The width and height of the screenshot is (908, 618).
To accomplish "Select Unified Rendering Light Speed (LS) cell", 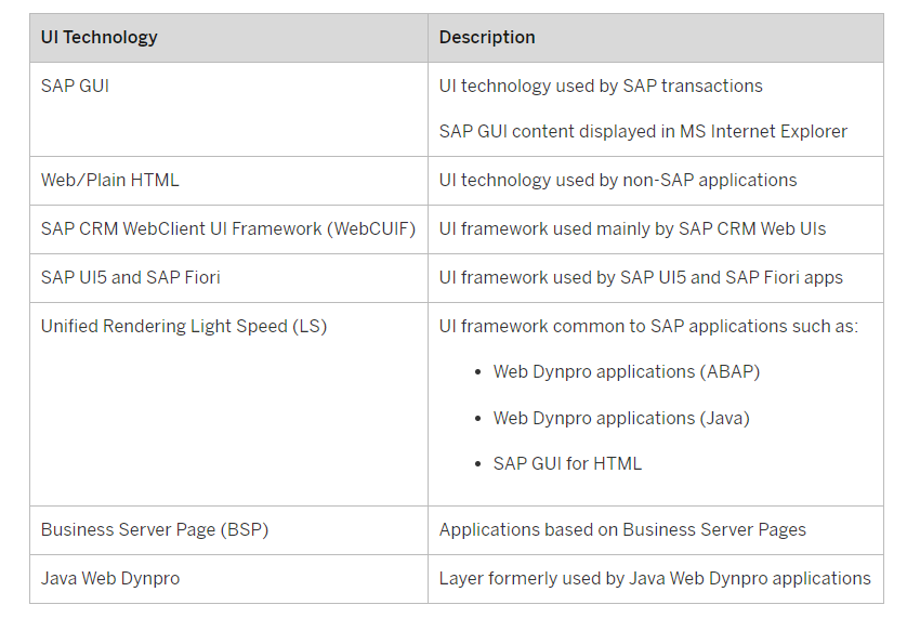I will [229, 404].
